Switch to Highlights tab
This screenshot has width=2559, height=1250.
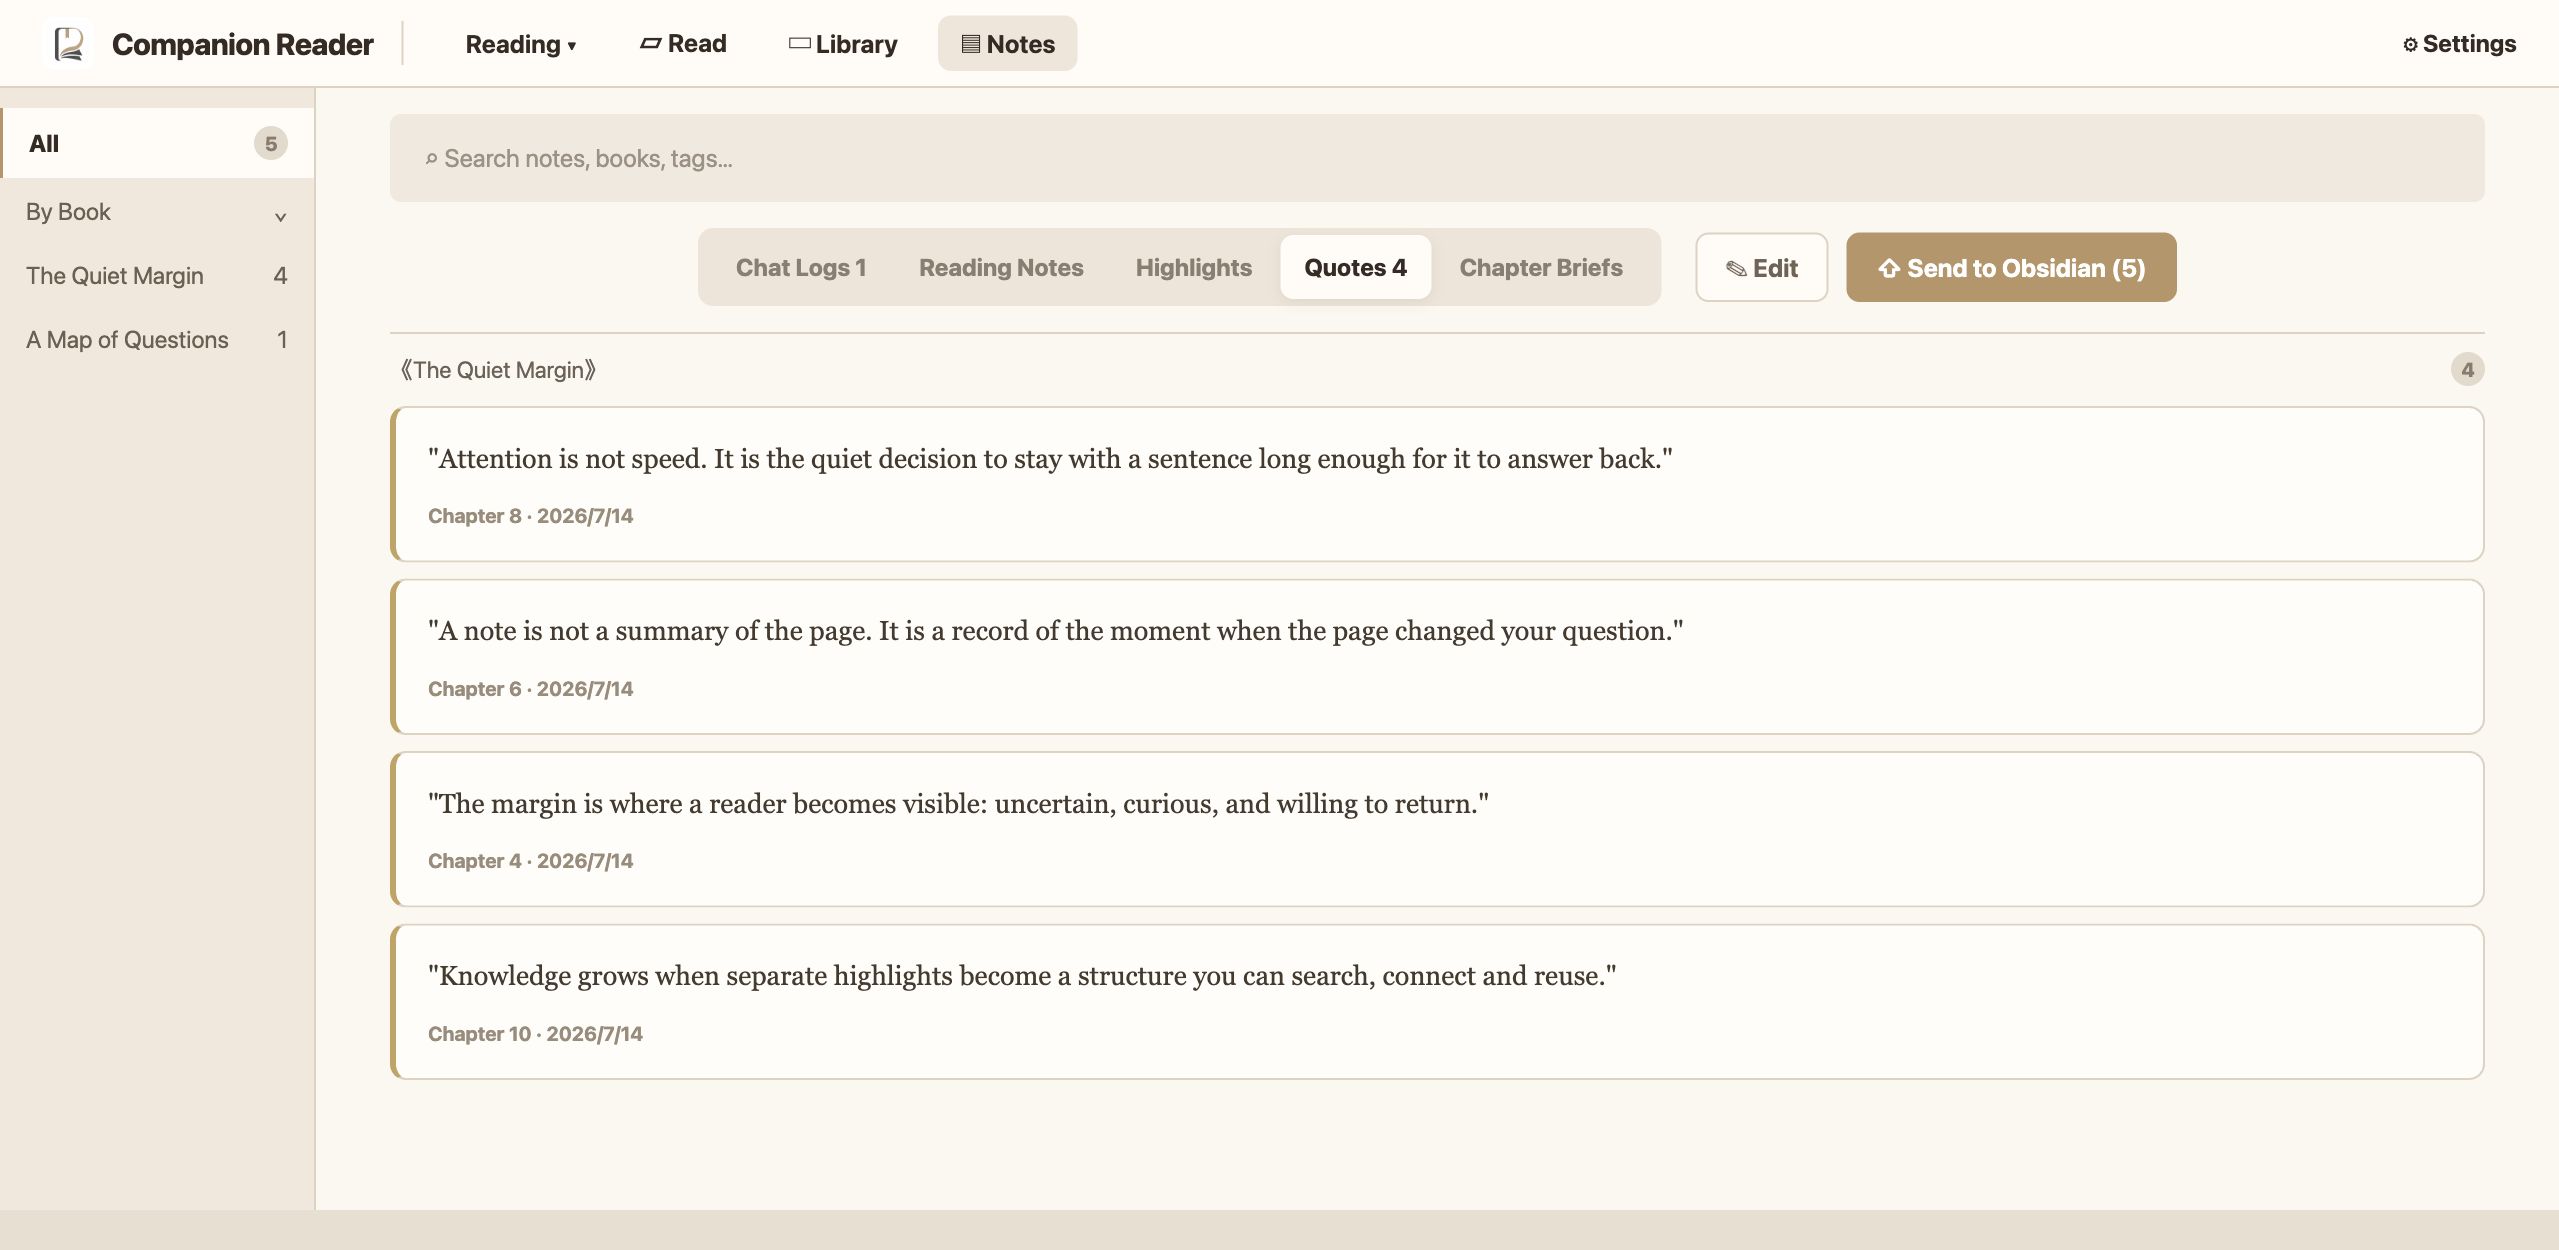coord(1193,268)
